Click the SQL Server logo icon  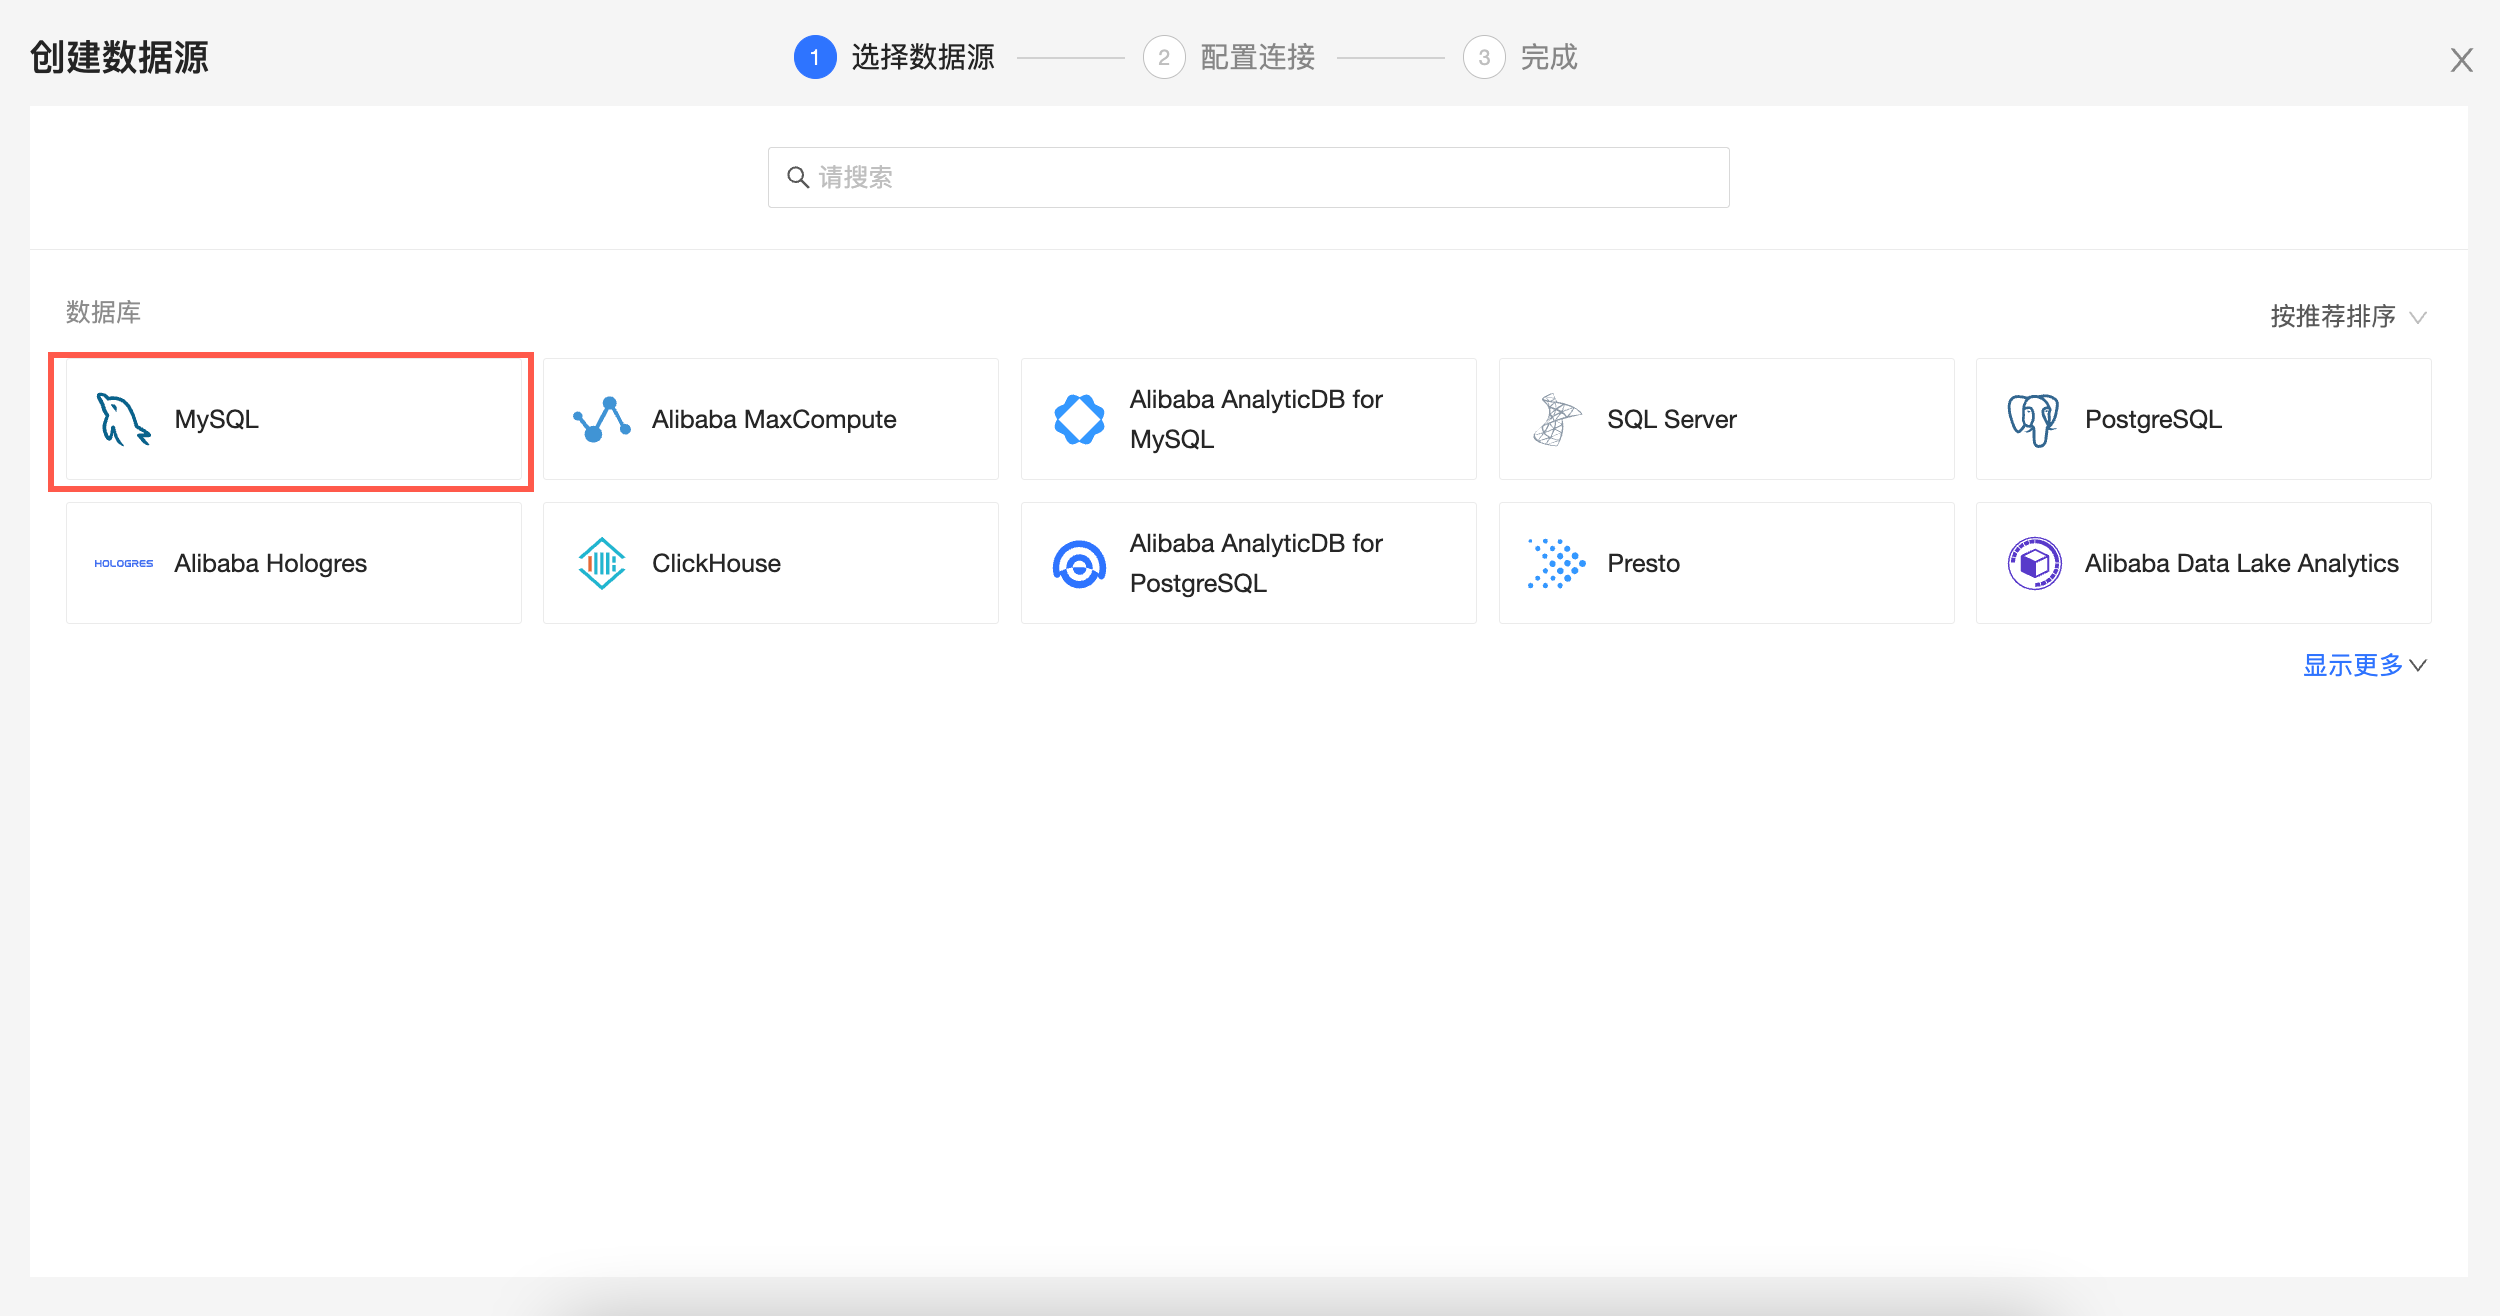(x=1556, y=419)
